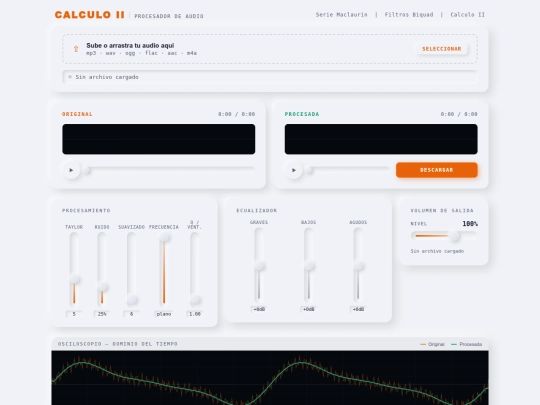The height and width of the screenshot is (405, 540).
Task: Click the original track seek bar
Action: tap(170, 169)
